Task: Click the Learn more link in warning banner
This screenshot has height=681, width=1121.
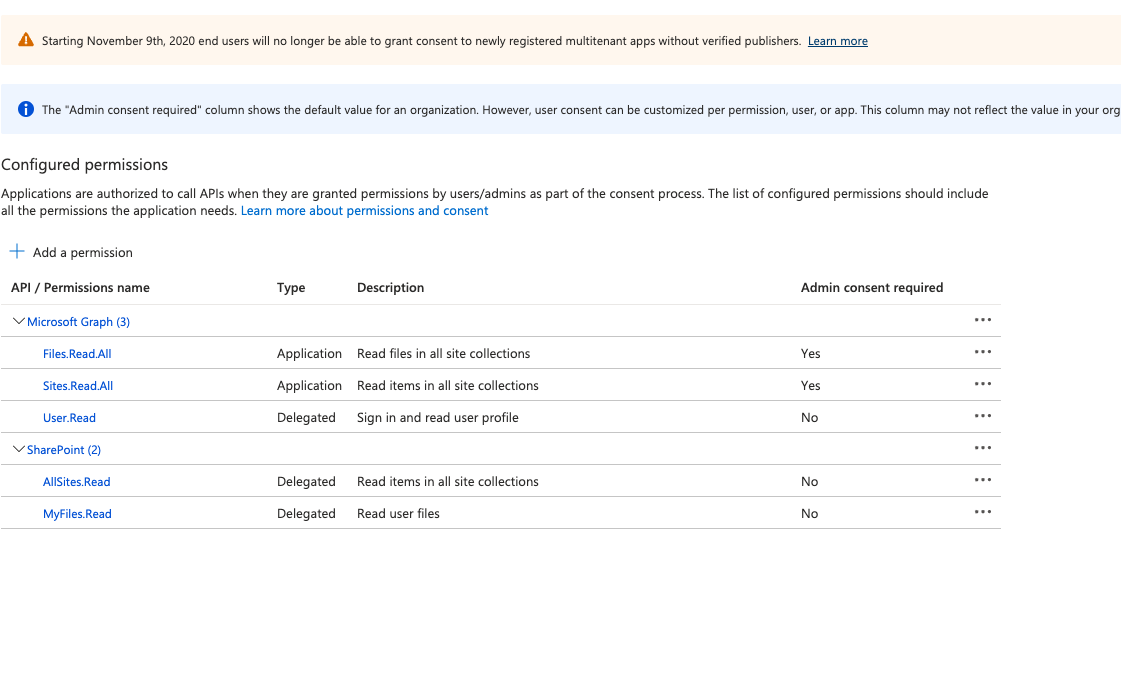Action: click(x=837, y=40)
